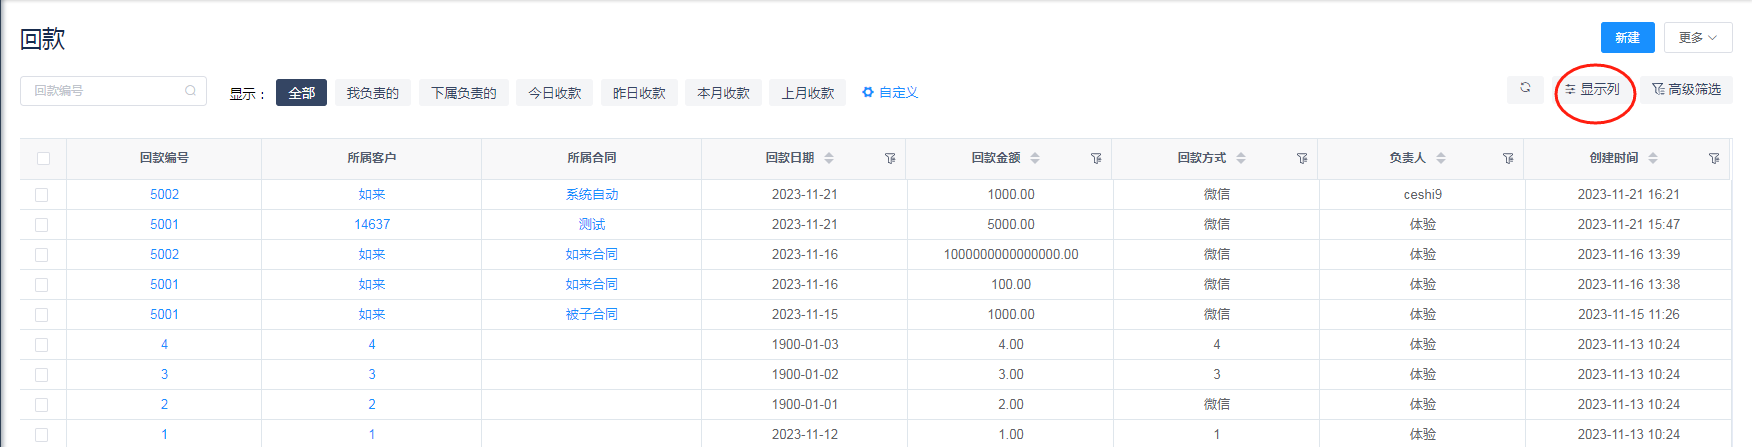Sort by 回款金额 using sort arrows

tap(1035, 158)
